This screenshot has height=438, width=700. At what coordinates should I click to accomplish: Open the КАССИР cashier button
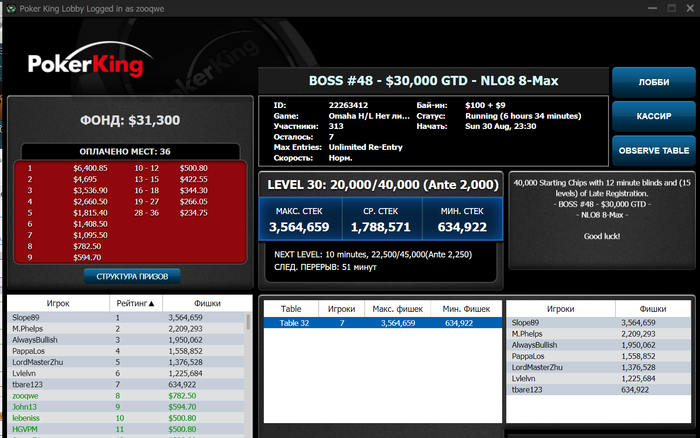[654, 116]
